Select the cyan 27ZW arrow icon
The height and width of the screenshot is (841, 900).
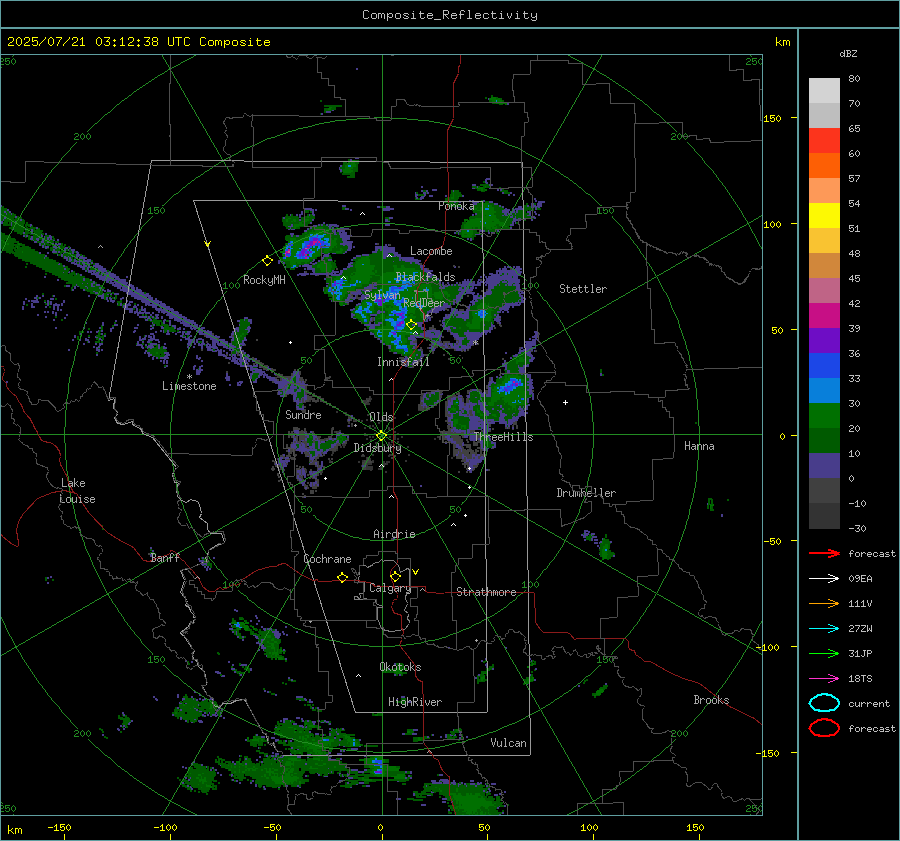824,629
